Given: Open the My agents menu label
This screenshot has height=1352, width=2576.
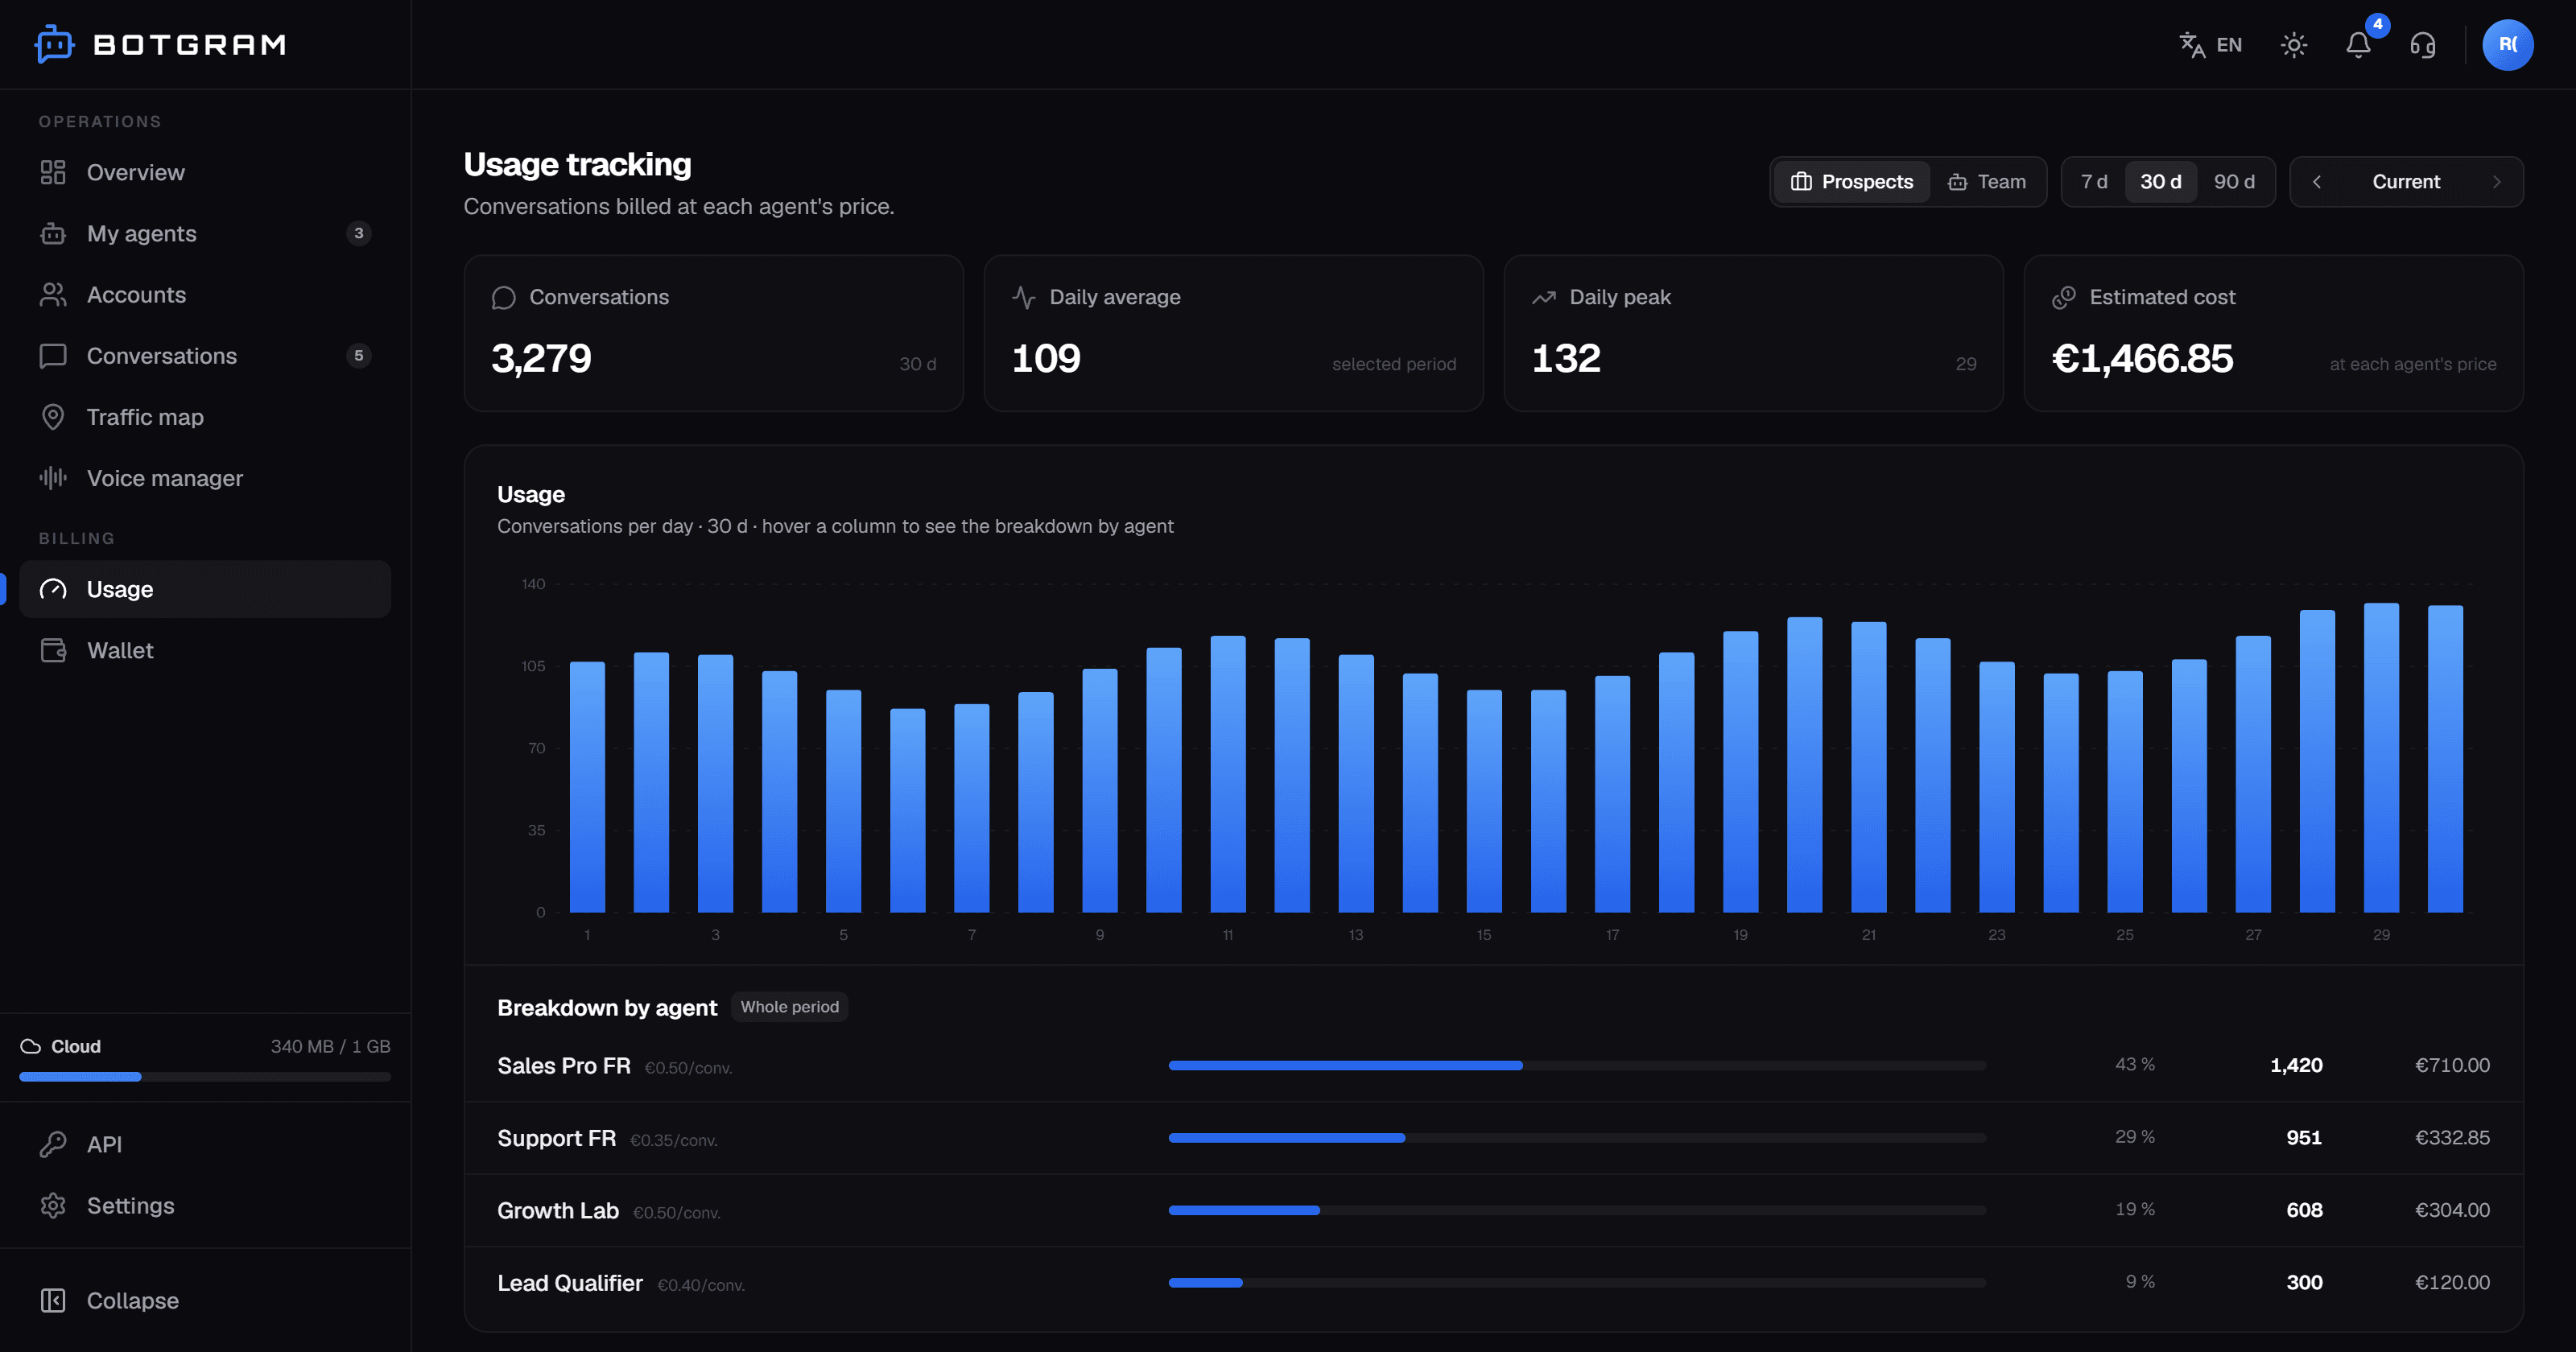Looking at the screenshot, I should tap(142, 233).
